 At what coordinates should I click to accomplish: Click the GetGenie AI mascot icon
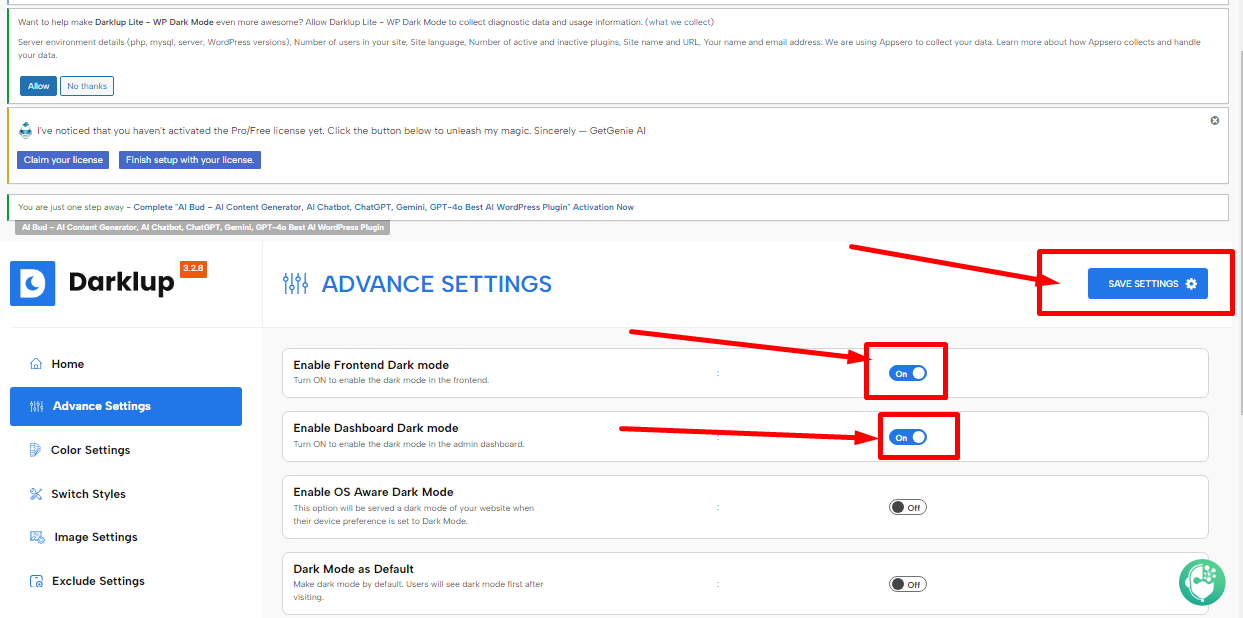(26, 130)
